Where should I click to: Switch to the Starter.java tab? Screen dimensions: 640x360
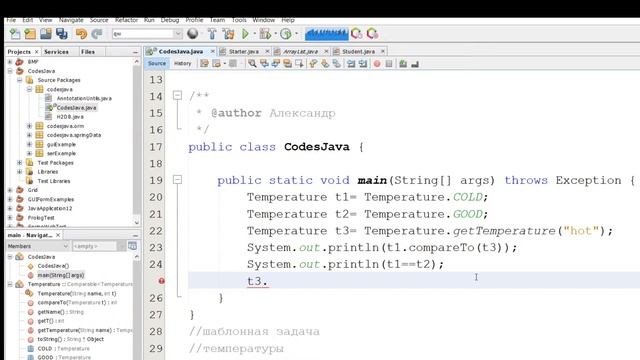click(x=243, y=51)
